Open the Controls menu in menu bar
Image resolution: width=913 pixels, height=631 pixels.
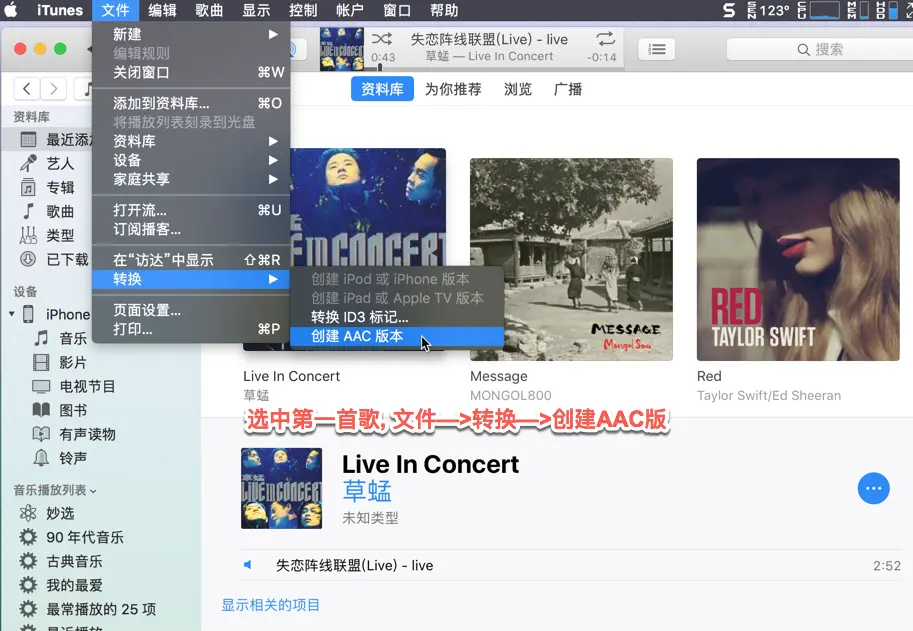click(303, 10)
